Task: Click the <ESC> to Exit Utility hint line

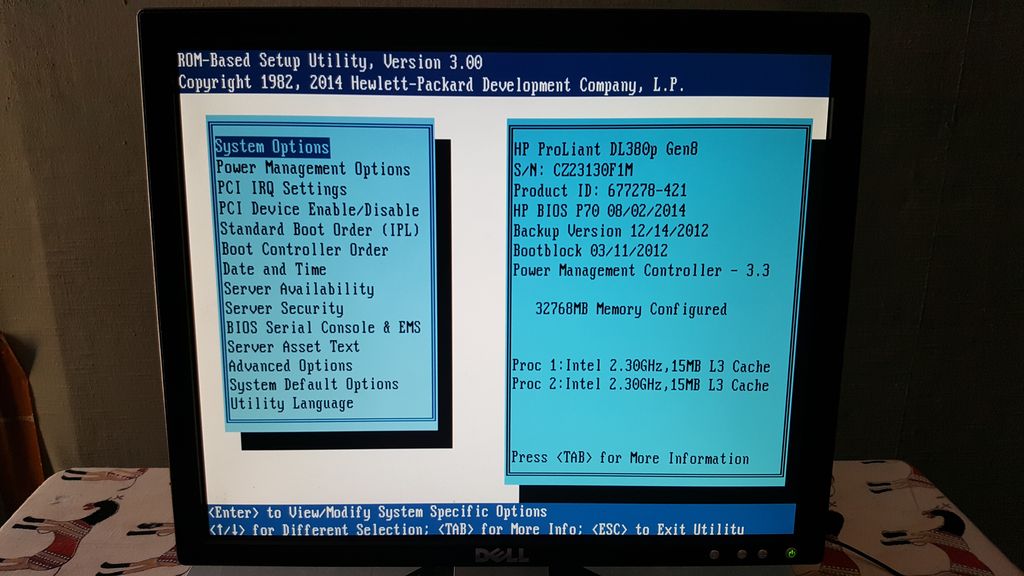Action: coord(667,528)
